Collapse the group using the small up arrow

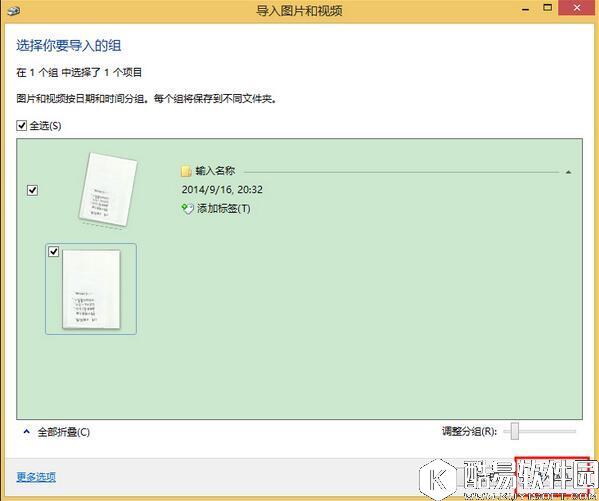coord(568,172)
